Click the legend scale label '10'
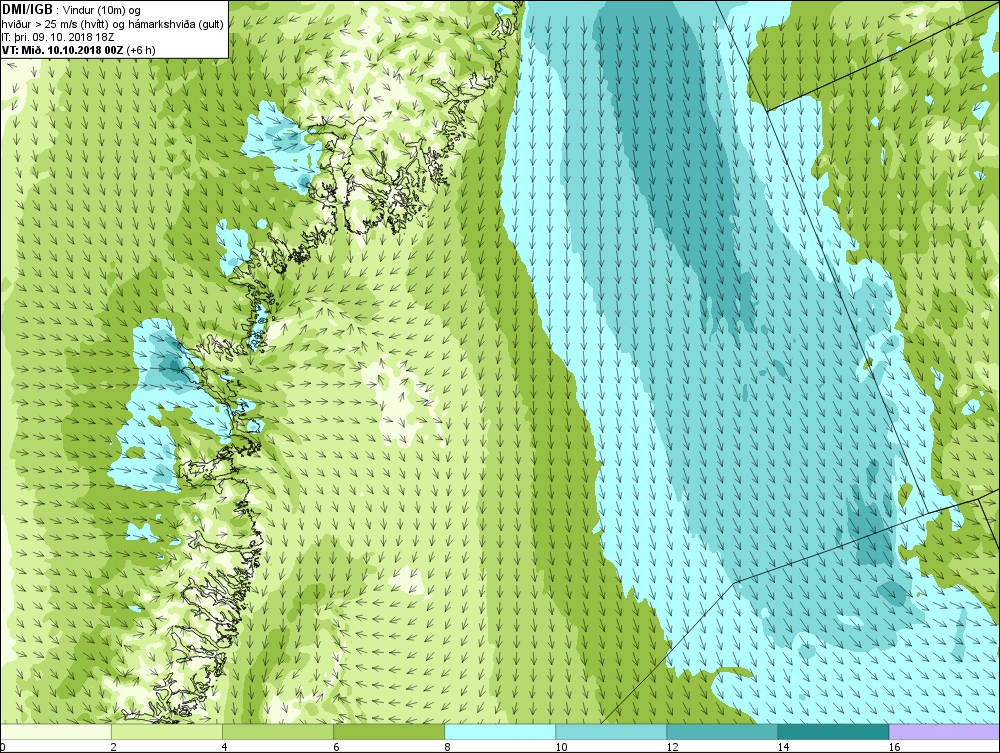This screenshot has width=1000, height=753. 561,747
